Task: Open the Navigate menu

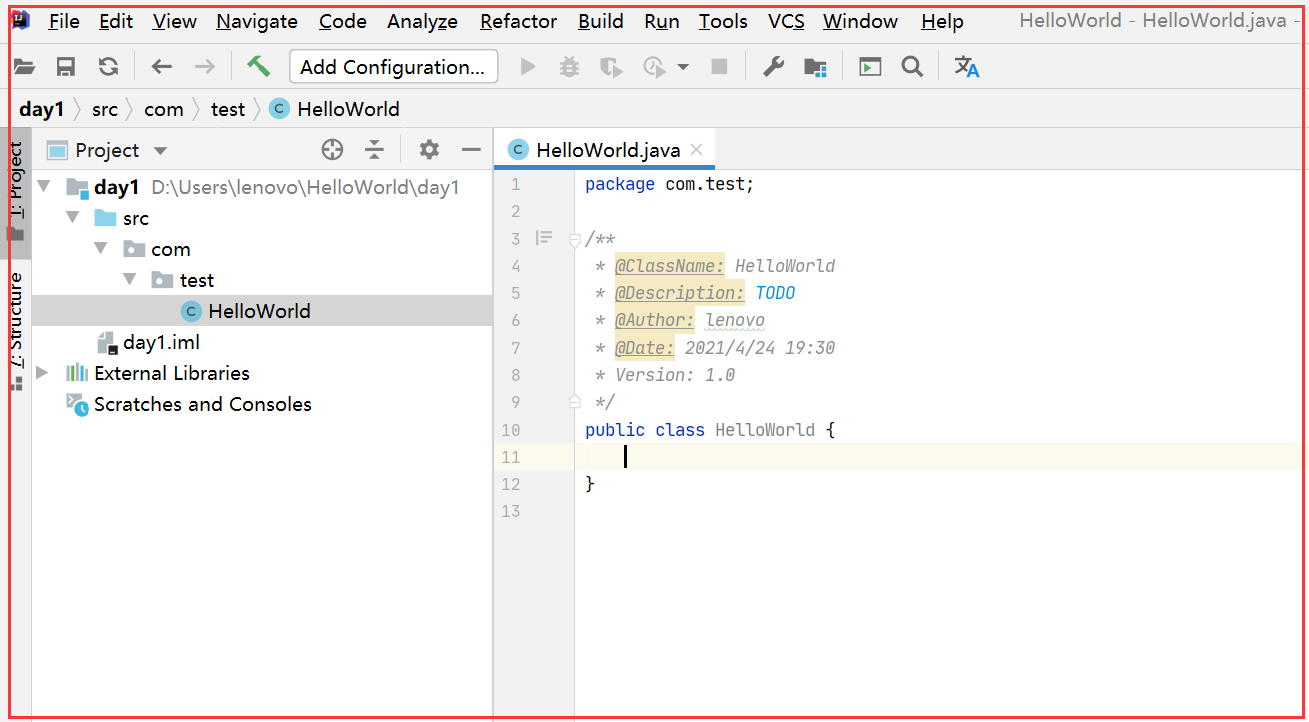Action: click(257, 21)
